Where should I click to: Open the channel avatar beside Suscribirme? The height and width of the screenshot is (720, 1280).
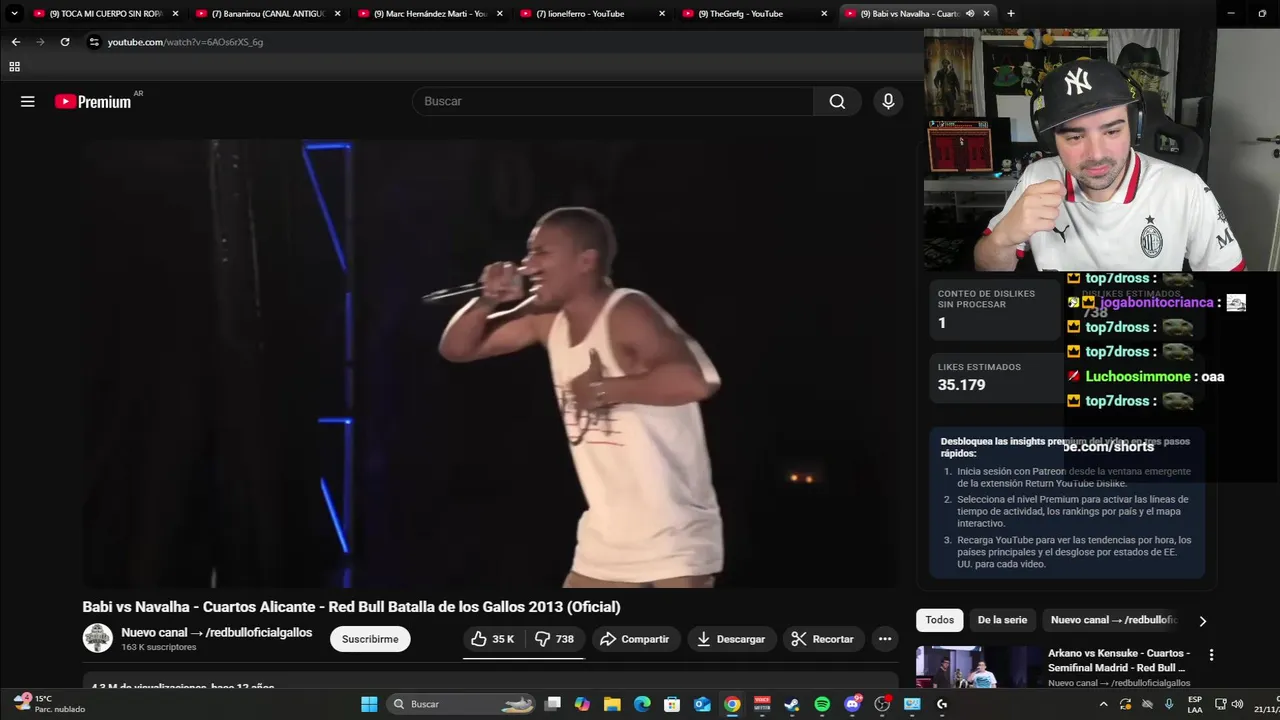[x=98, y=638]
